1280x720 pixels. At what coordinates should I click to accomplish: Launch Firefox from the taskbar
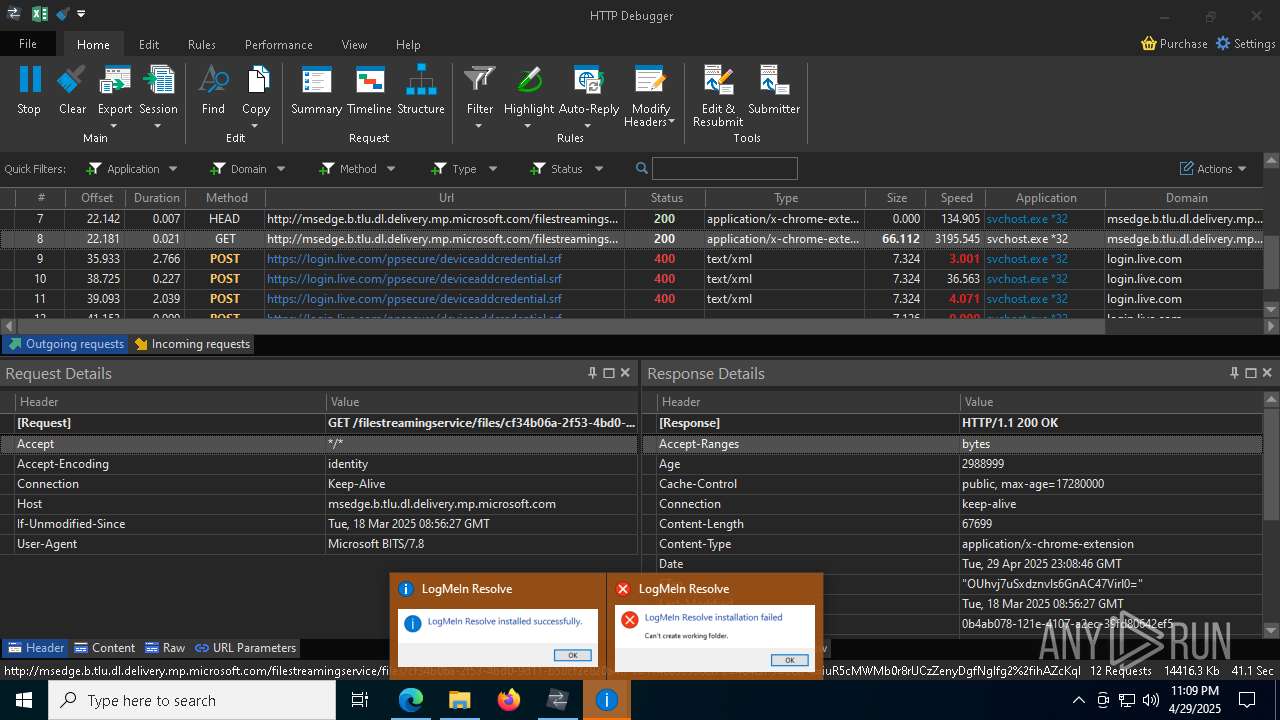[x=508, y=700]
